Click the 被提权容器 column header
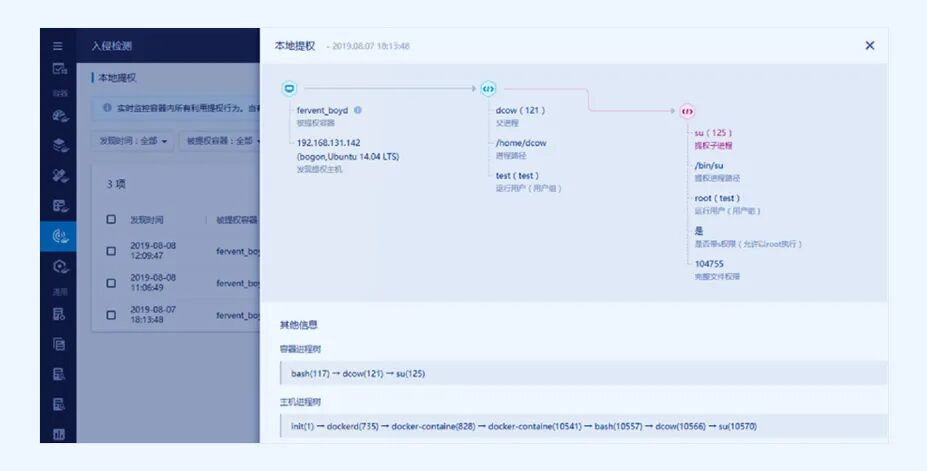 [x=237, y=220]
